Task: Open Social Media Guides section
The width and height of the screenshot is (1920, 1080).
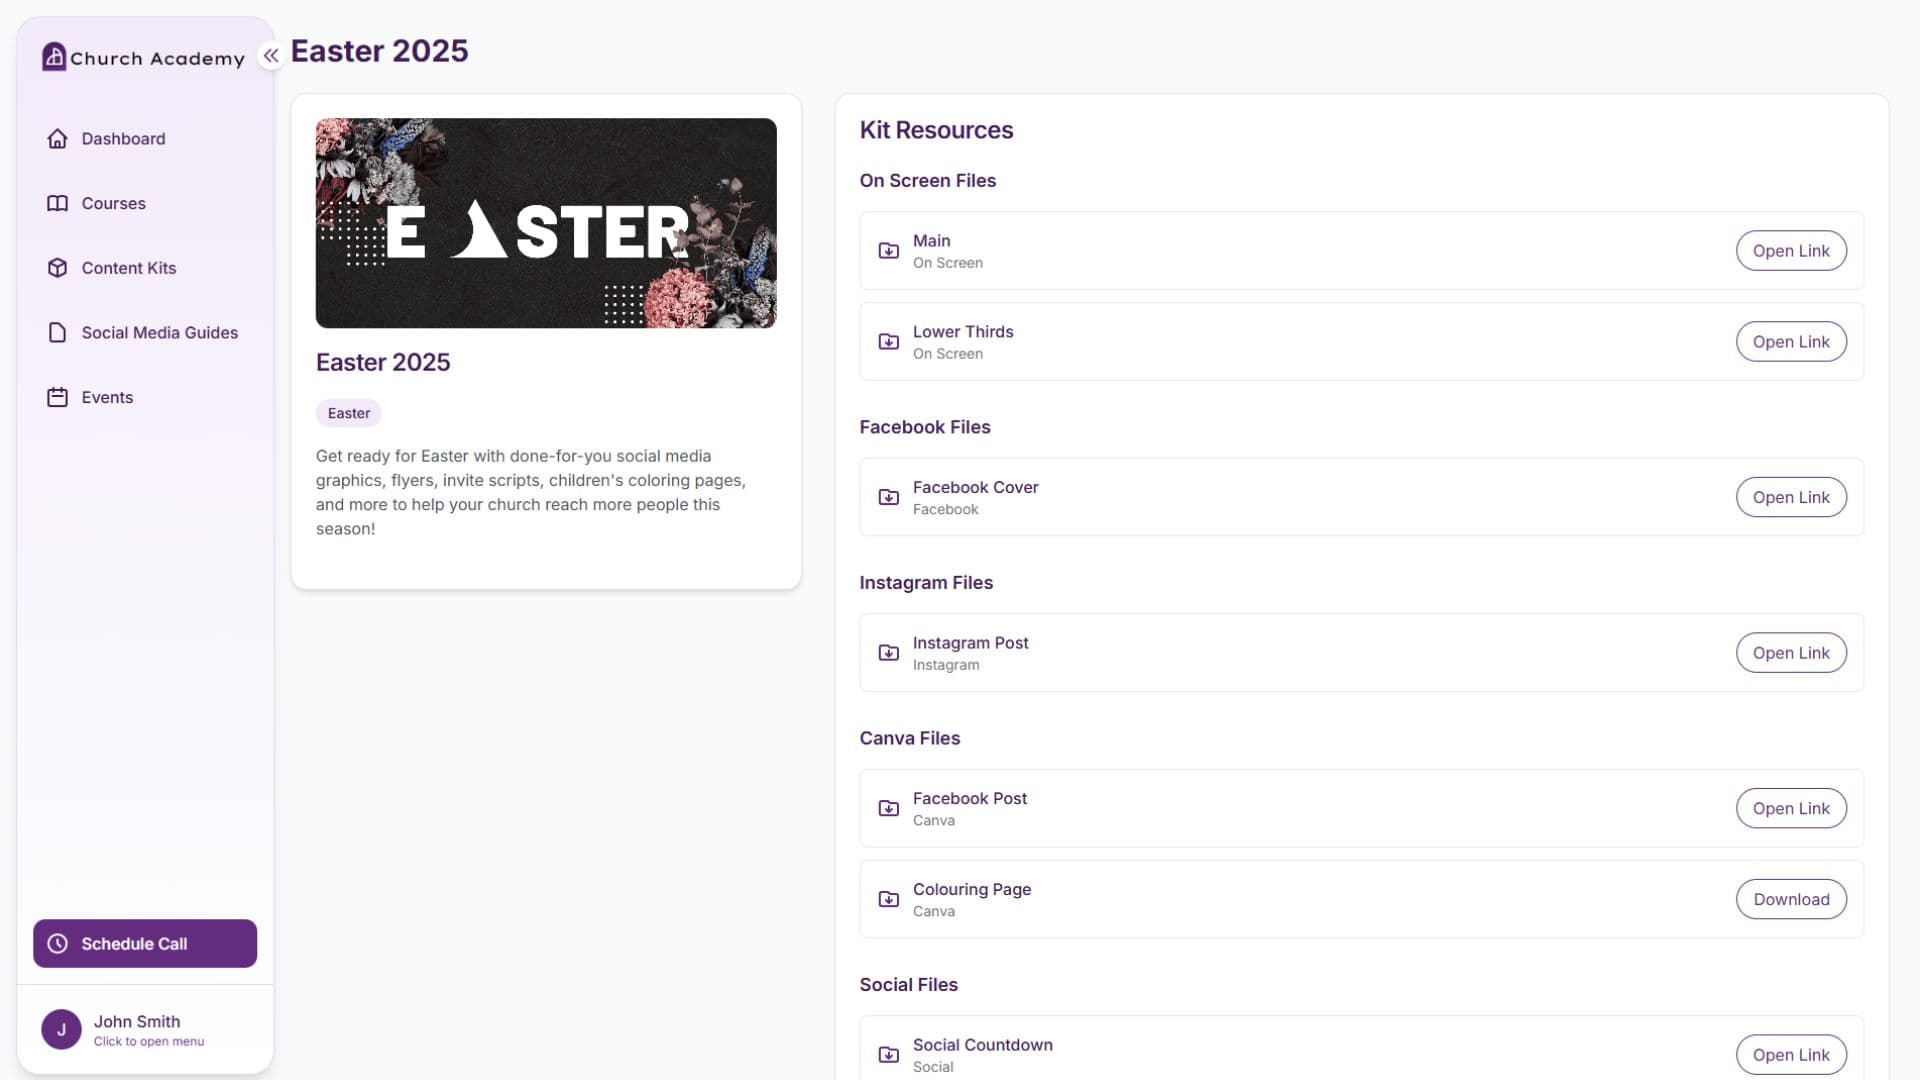Action: click(145, 333)
